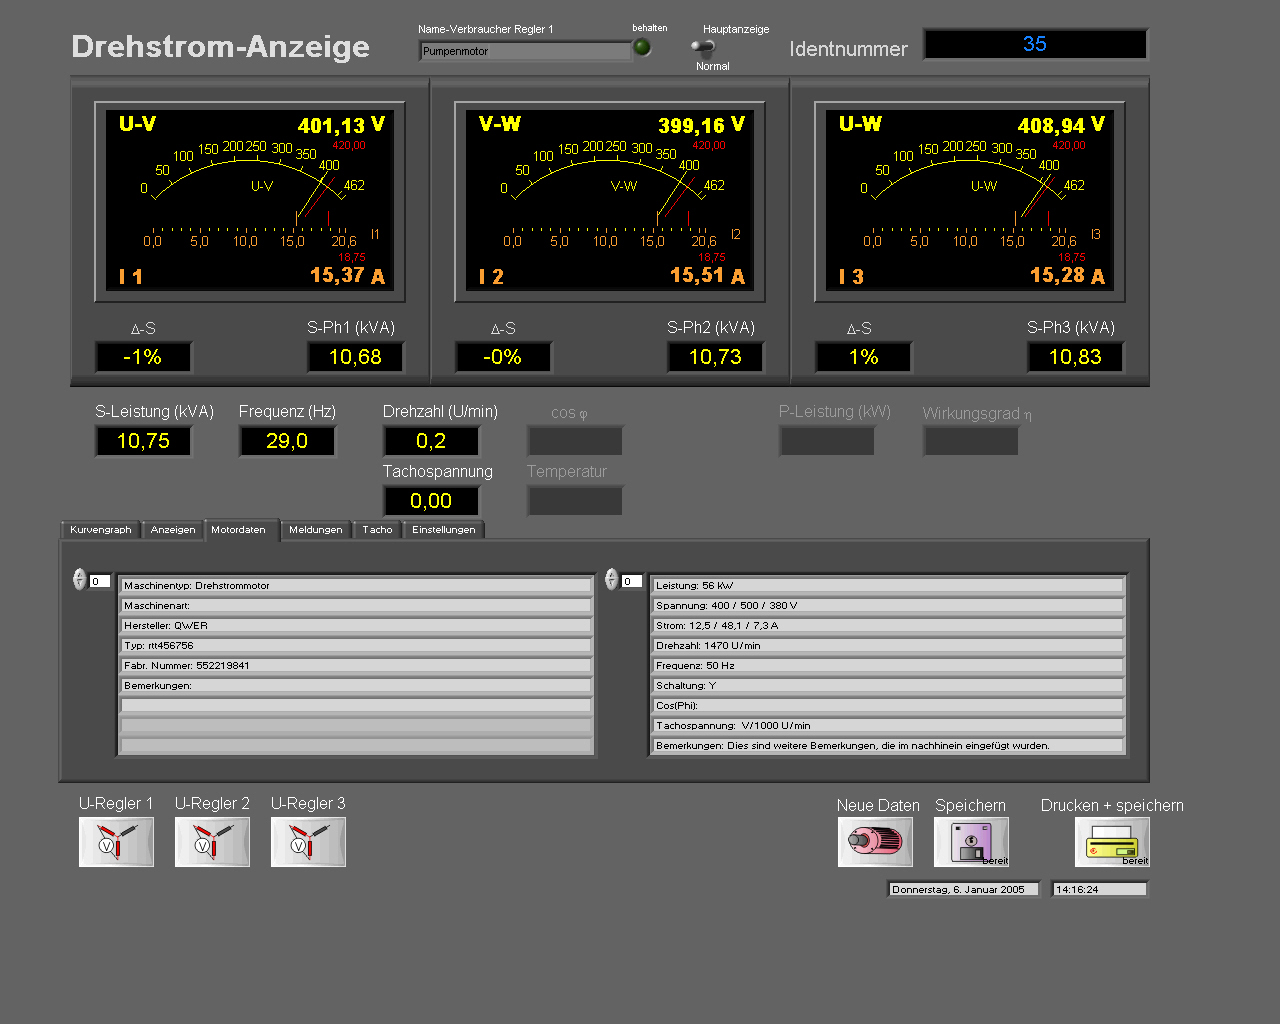1280x1024 pixels.
Task: Click the S-Ph2 value 10,73
Action: click(715, 357)
